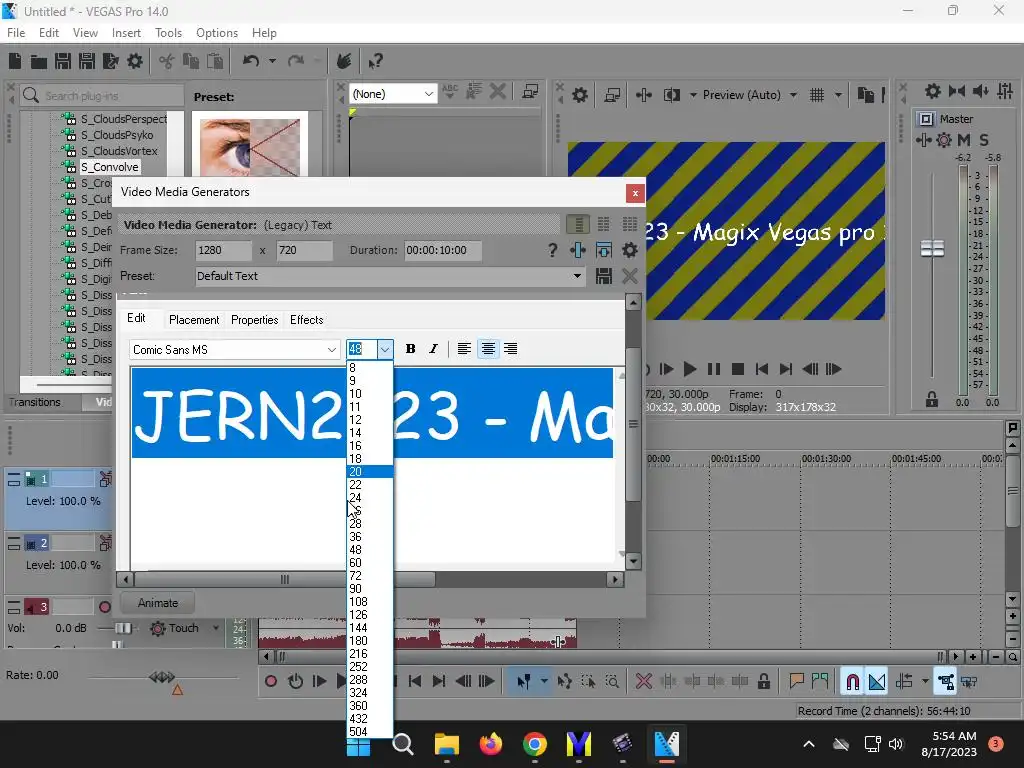Align text left in text editor
1024x768 pixels.
tap(464, 349)
